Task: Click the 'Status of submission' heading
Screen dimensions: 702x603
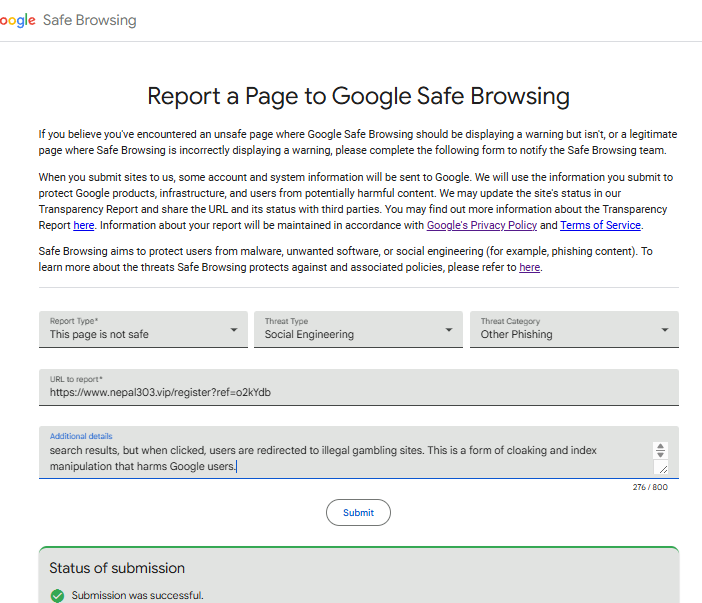Action: point(117,568)
